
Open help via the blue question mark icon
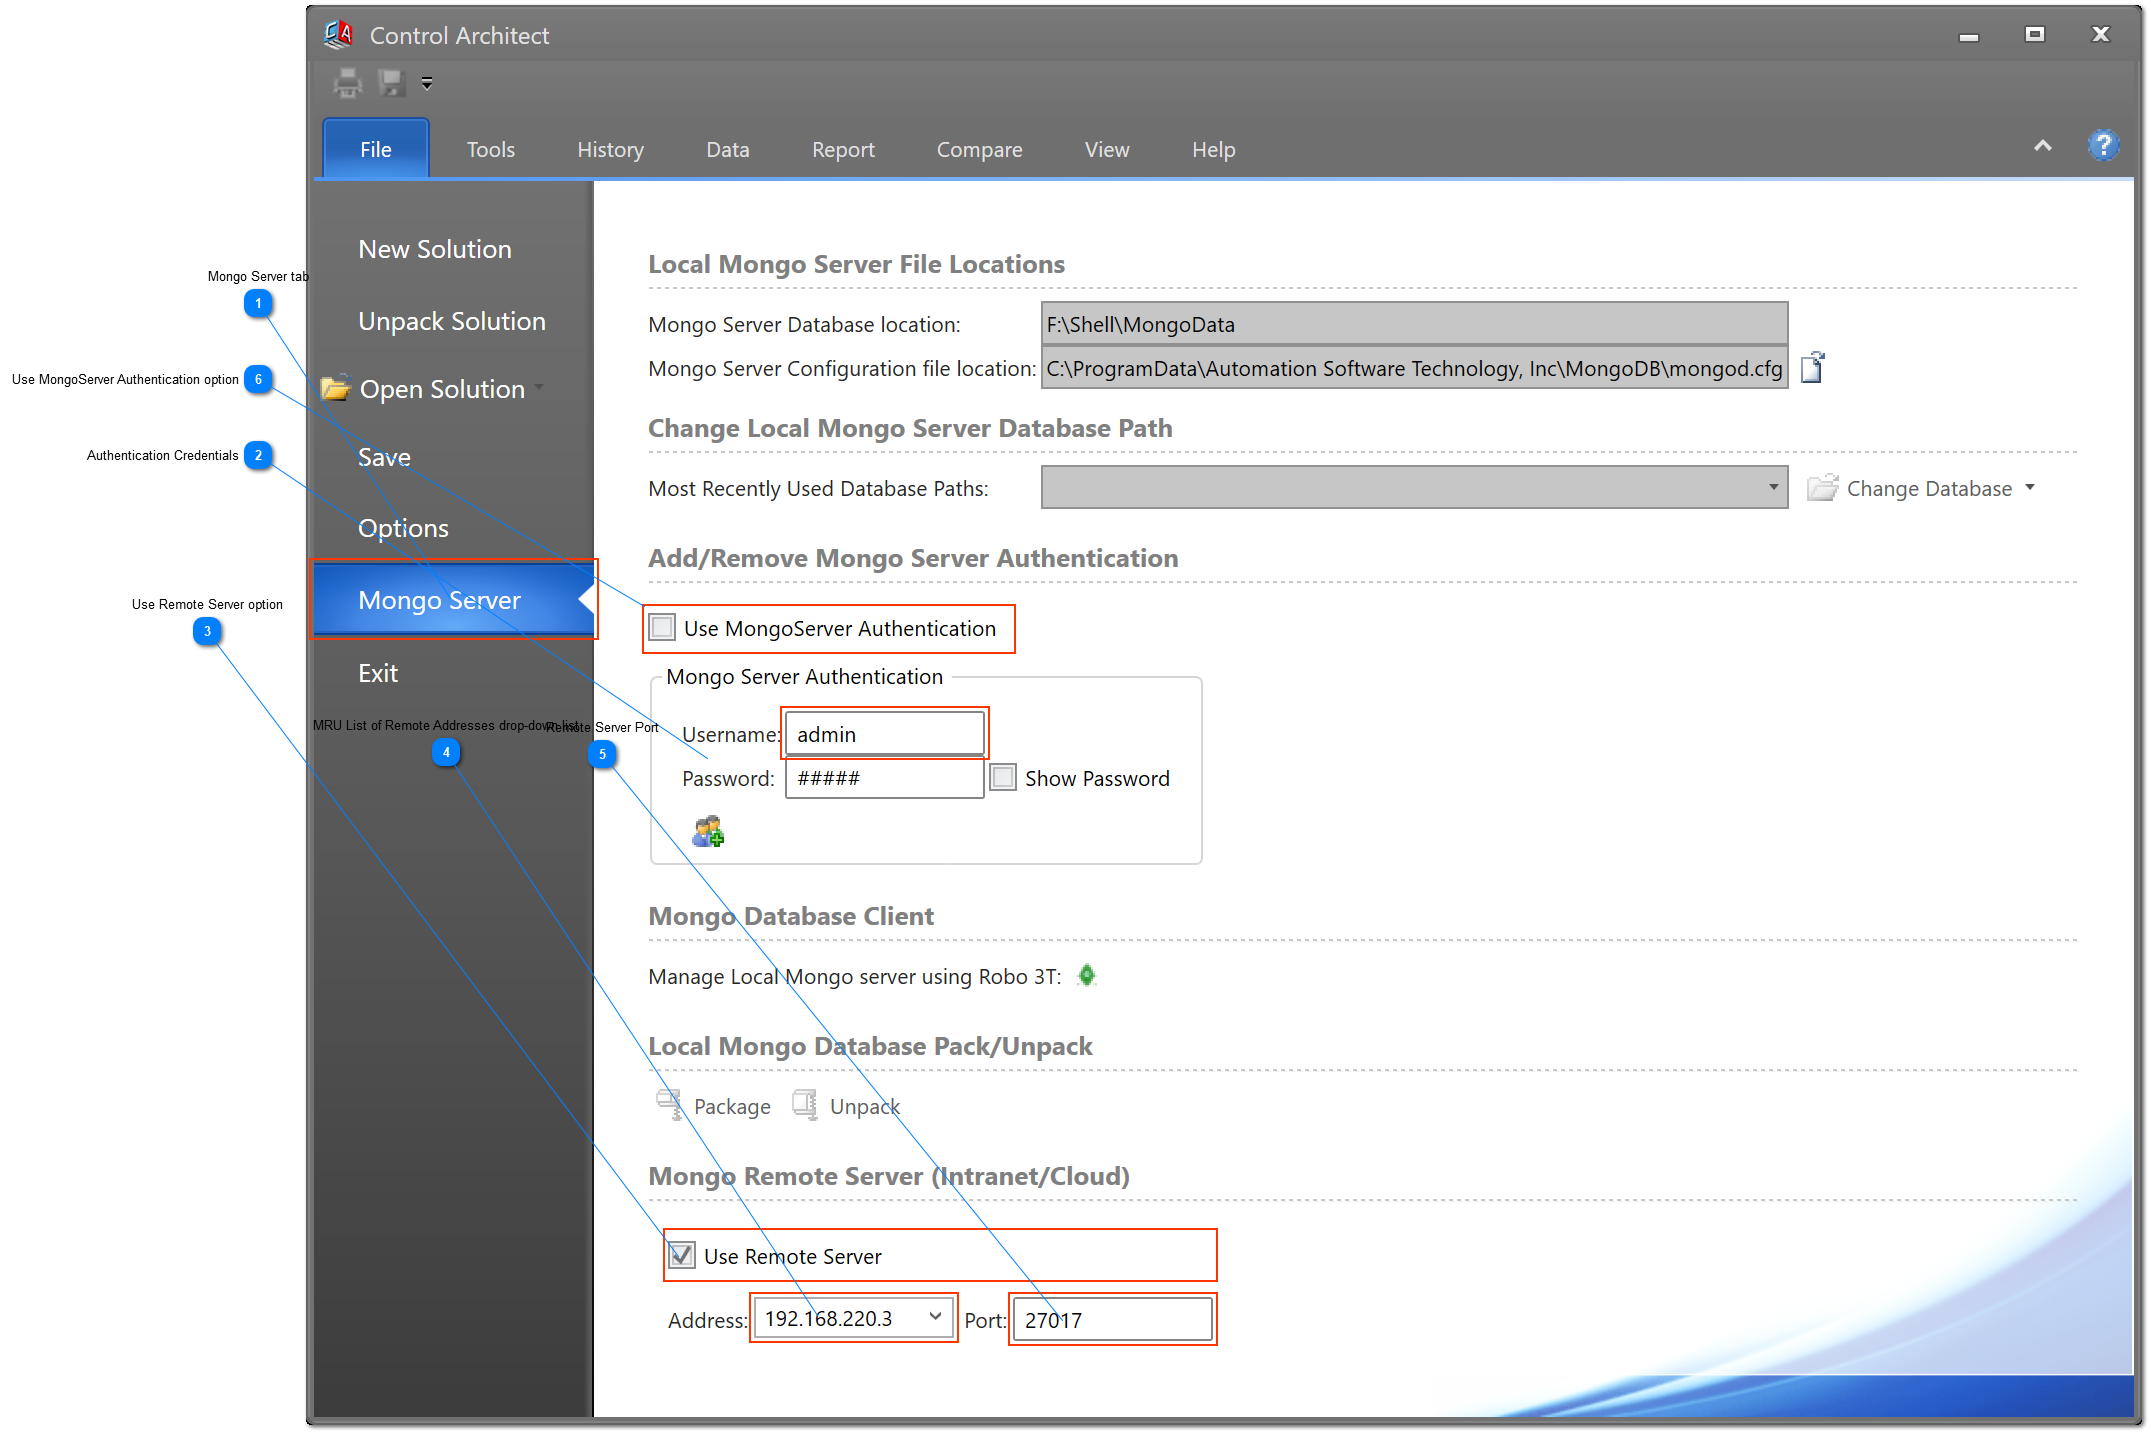pos(2103,146)
